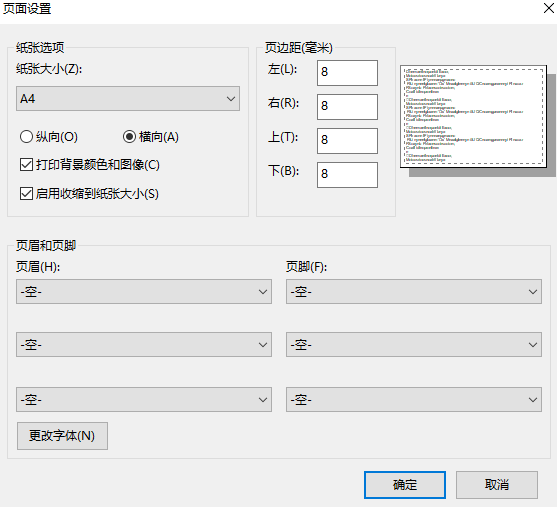
Task: Close the 页面设置 dialog with X
Action: pyautogui.click(x=549, y=8)
